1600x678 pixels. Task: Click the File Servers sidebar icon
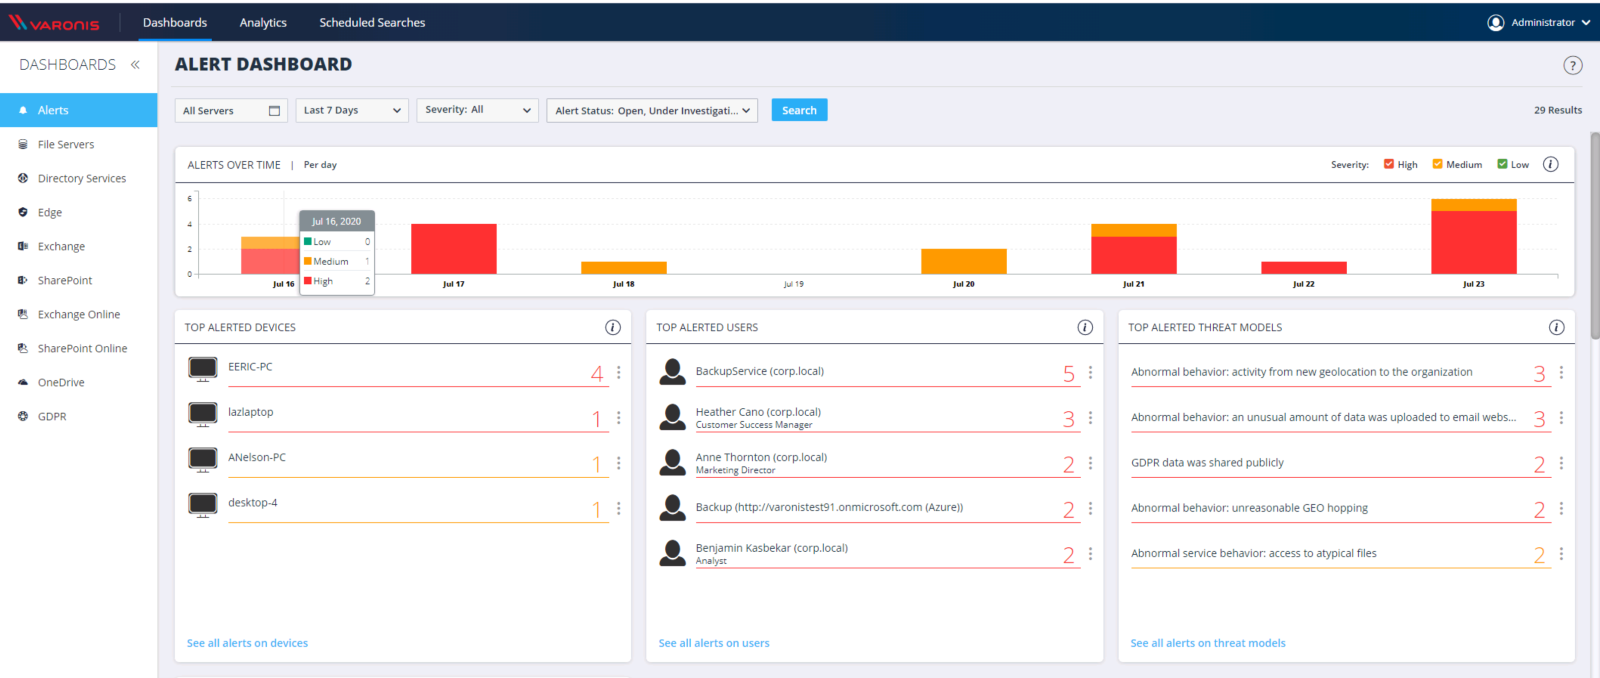point(23,144)
